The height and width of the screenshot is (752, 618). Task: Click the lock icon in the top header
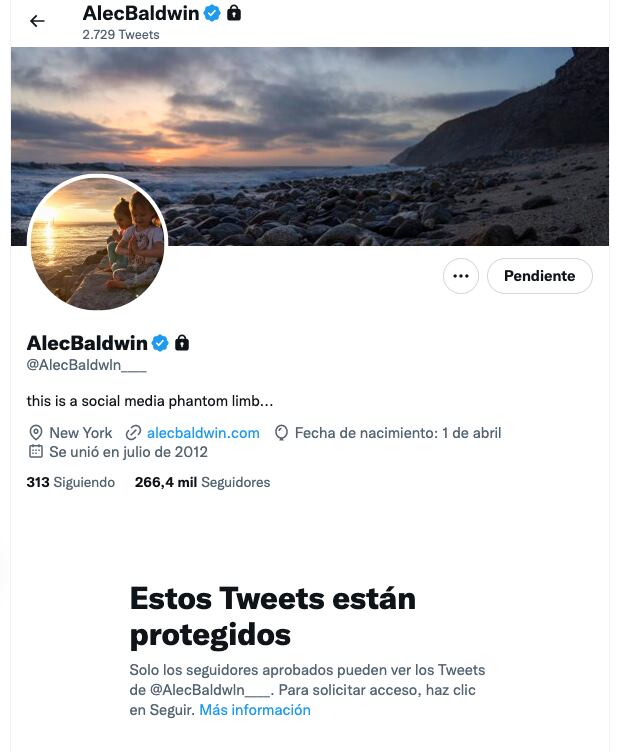point(234,12)
